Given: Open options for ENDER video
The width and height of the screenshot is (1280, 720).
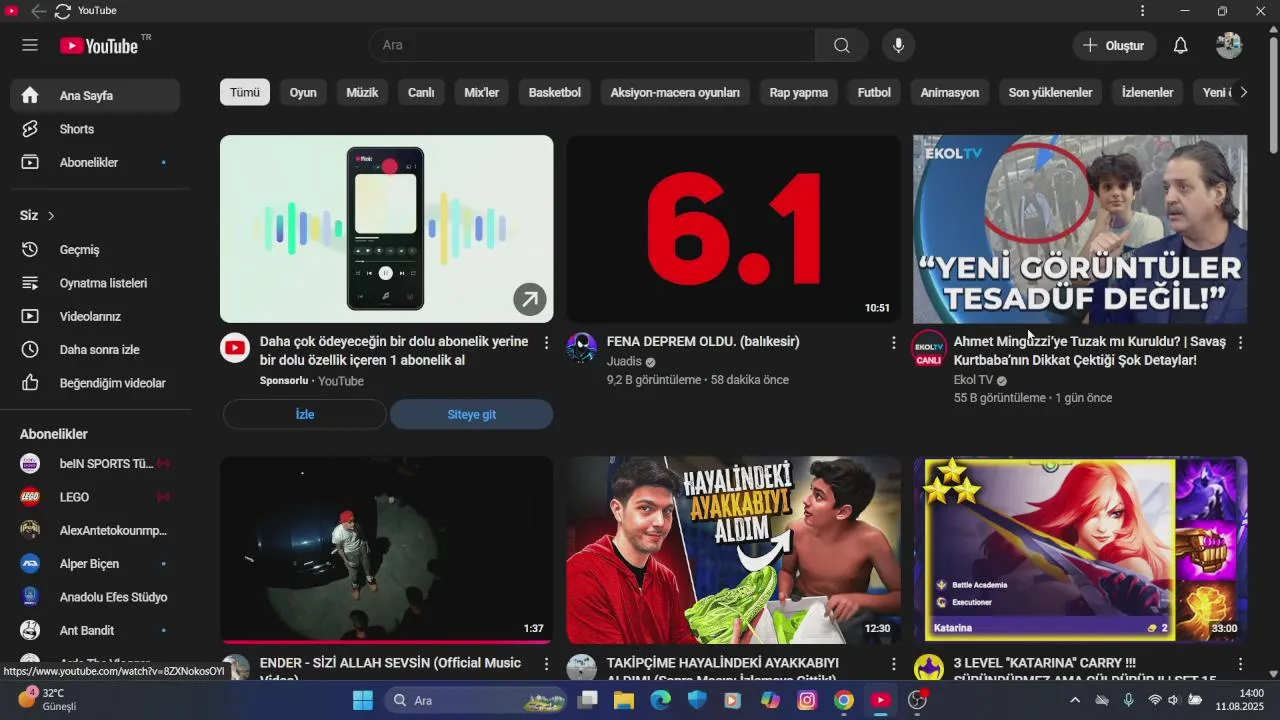Looking at the screenshot, I should pyautogui.click(x=546, y=664).
